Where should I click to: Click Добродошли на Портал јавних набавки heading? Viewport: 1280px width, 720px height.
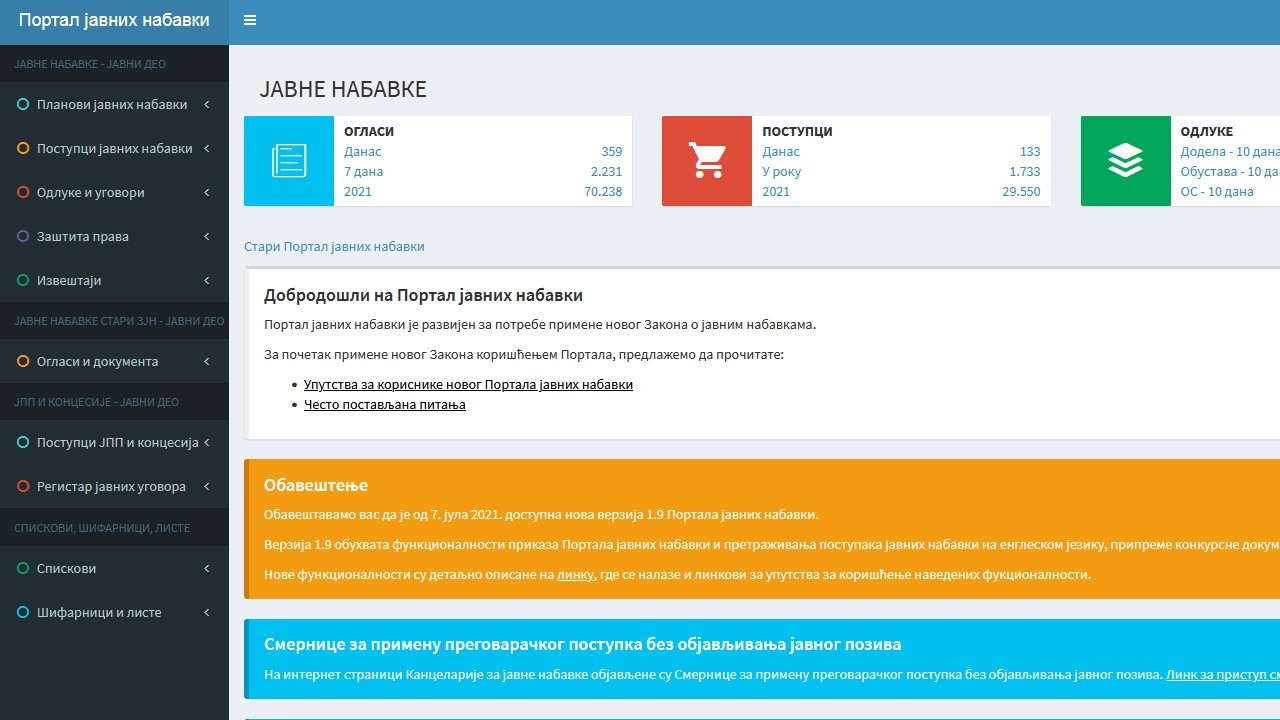(x=423, y=295)
